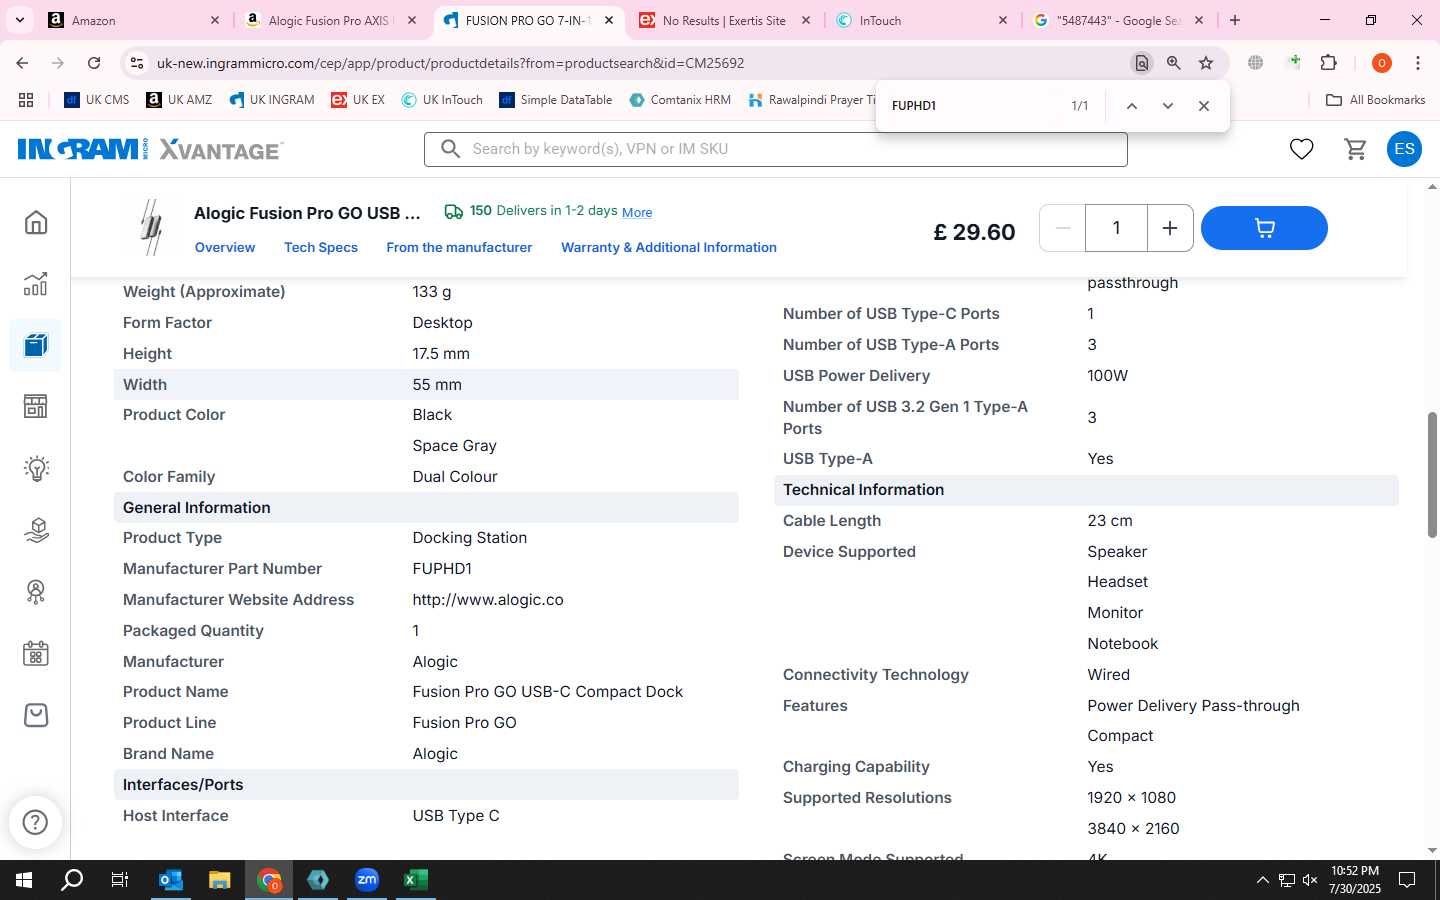Screen dimensions: 1440x900
Task: Open Comtanix HRM bookmark
Action: pos(680,100)
